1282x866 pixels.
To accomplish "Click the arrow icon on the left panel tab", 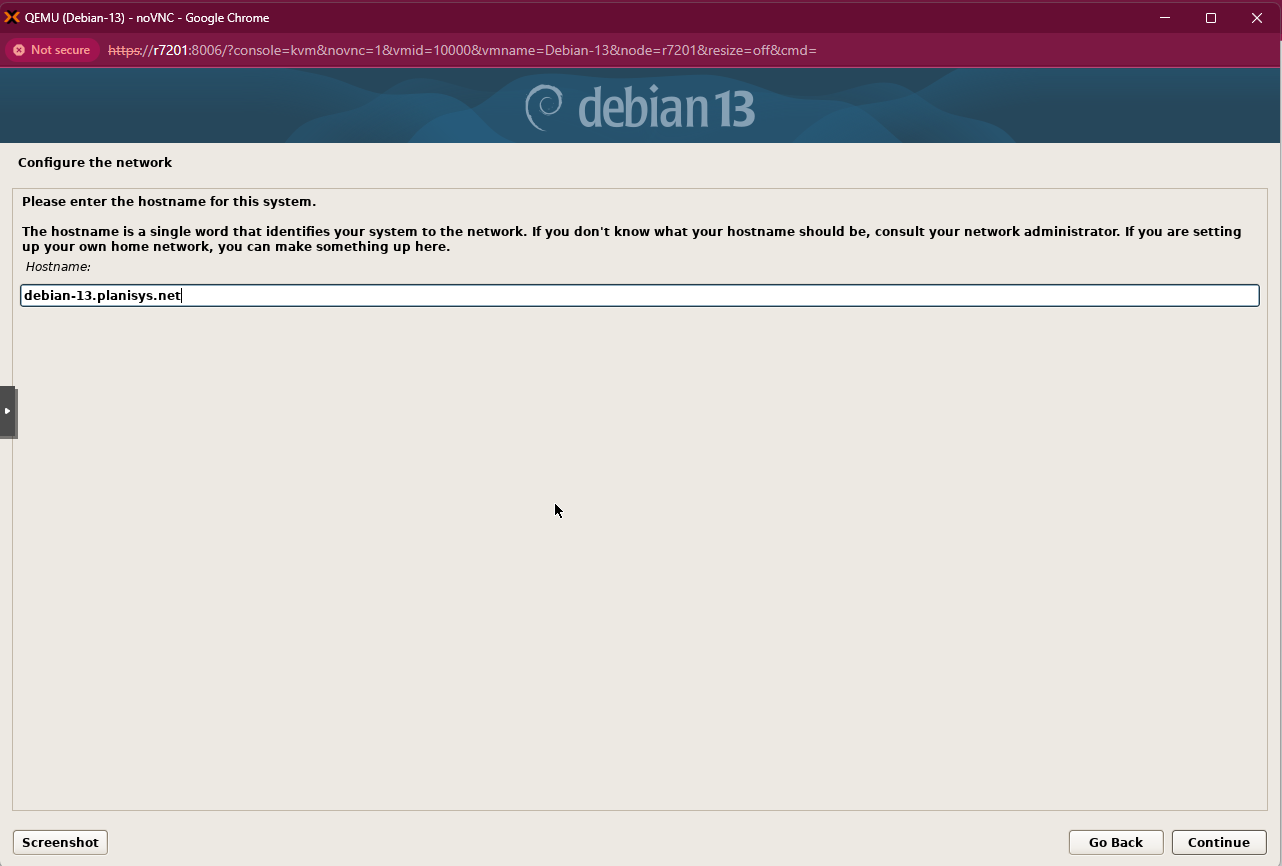I will coord(6,411).
